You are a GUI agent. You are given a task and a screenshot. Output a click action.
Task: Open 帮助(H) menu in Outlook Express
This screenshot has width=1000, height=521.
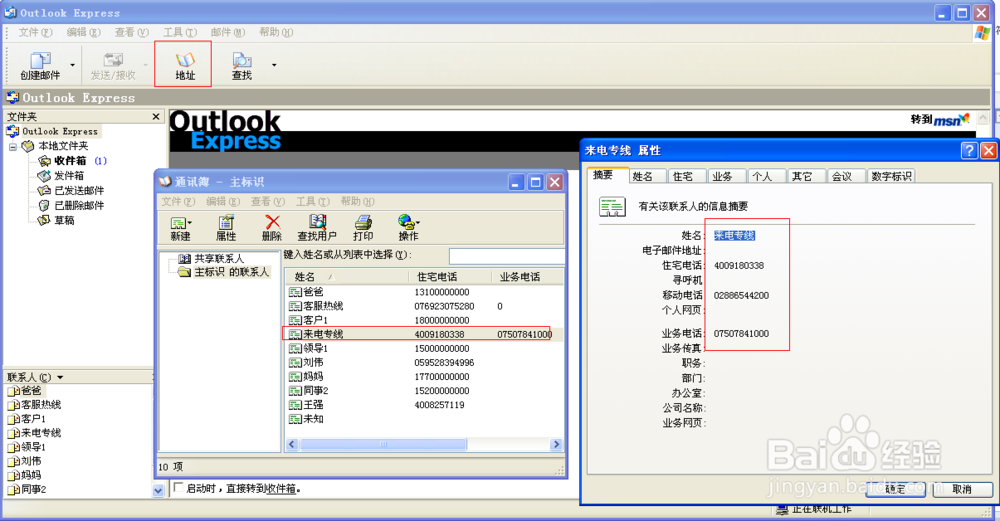click(276, 32)
